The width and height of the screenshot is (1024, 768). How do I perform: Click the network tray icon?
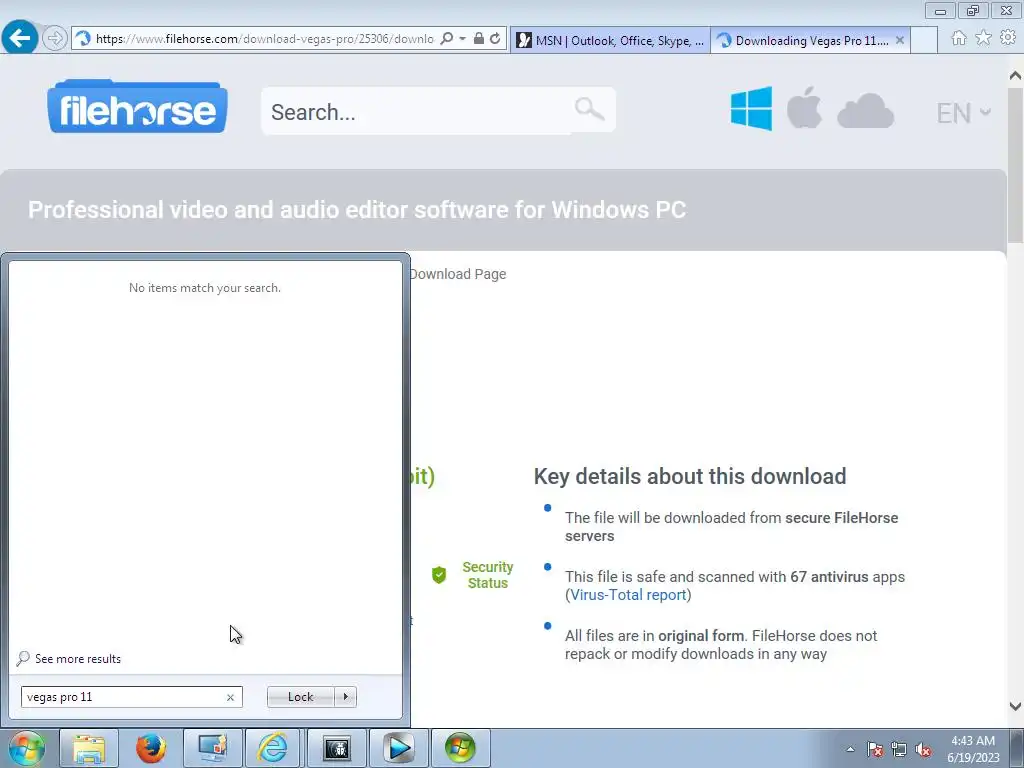coord(899,749)
